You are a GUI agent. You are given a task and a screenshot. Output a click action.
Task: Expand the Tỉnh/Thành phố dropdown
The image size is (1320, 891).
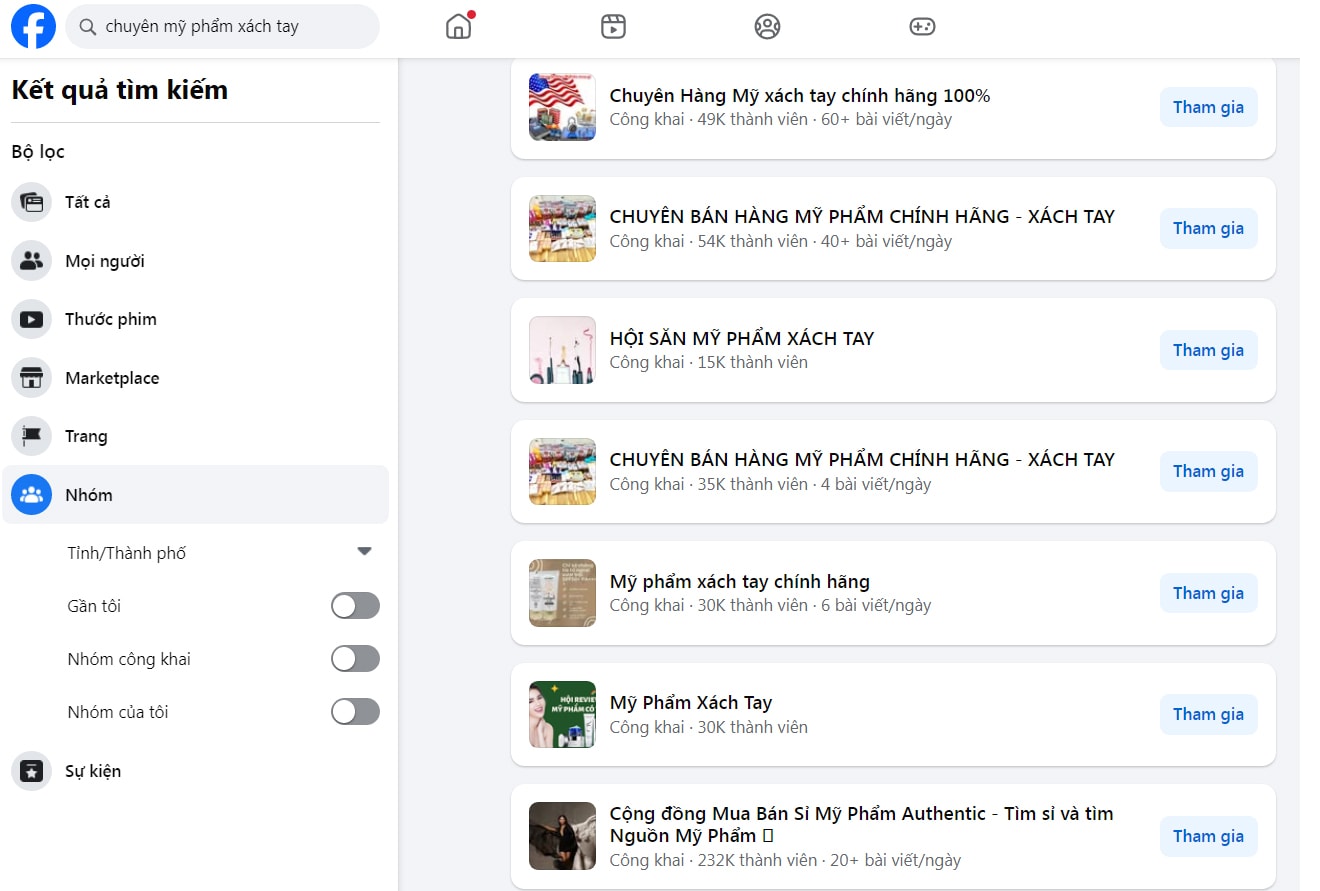(x=364, y=552)
